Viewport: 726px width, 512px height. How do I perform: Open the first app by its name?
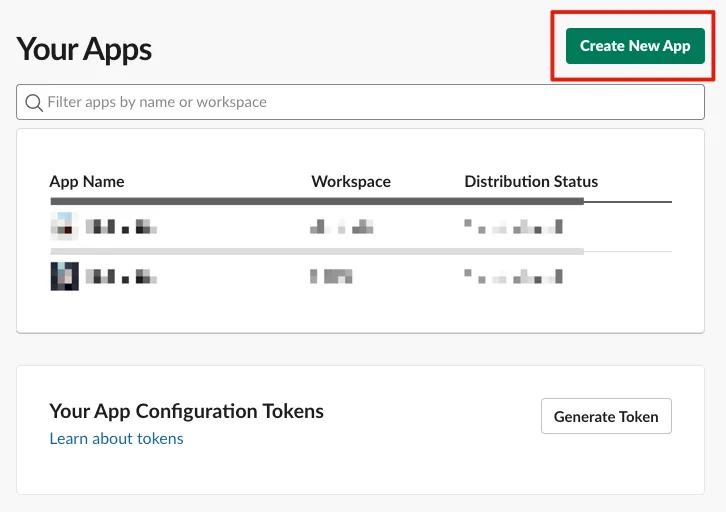[117, 227]
